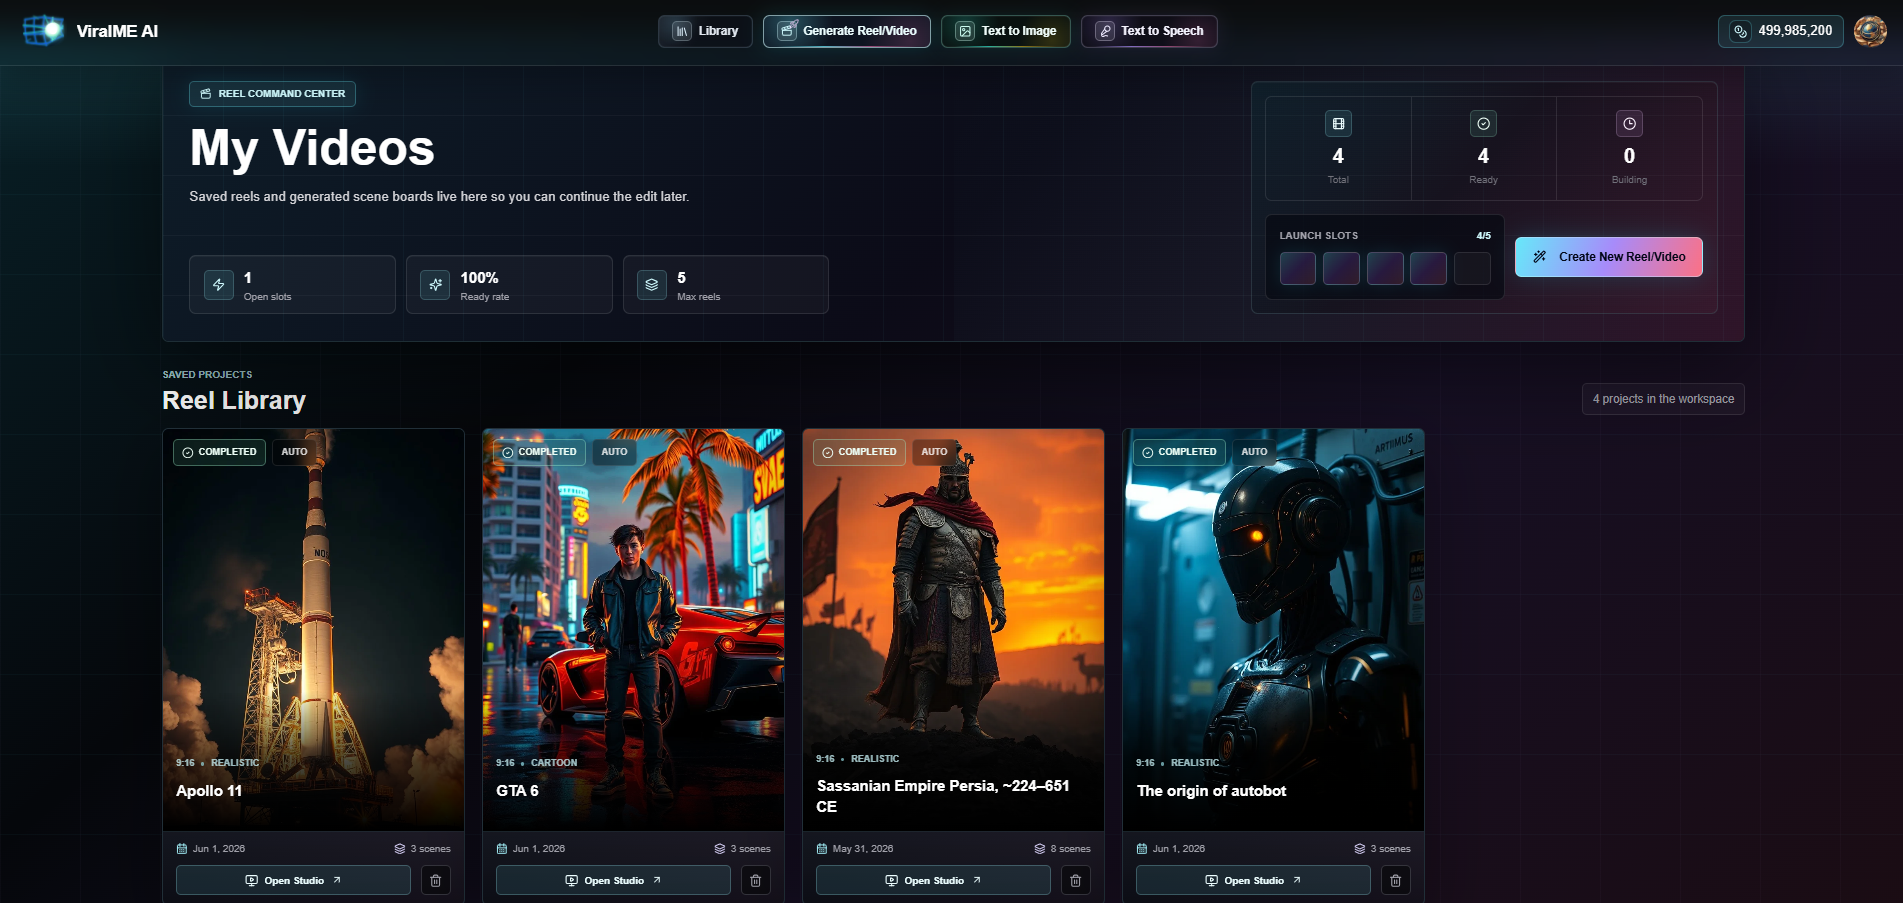Switch to Text to Image
Screen dimensions: 1903x903
(x=1005, y=31)
